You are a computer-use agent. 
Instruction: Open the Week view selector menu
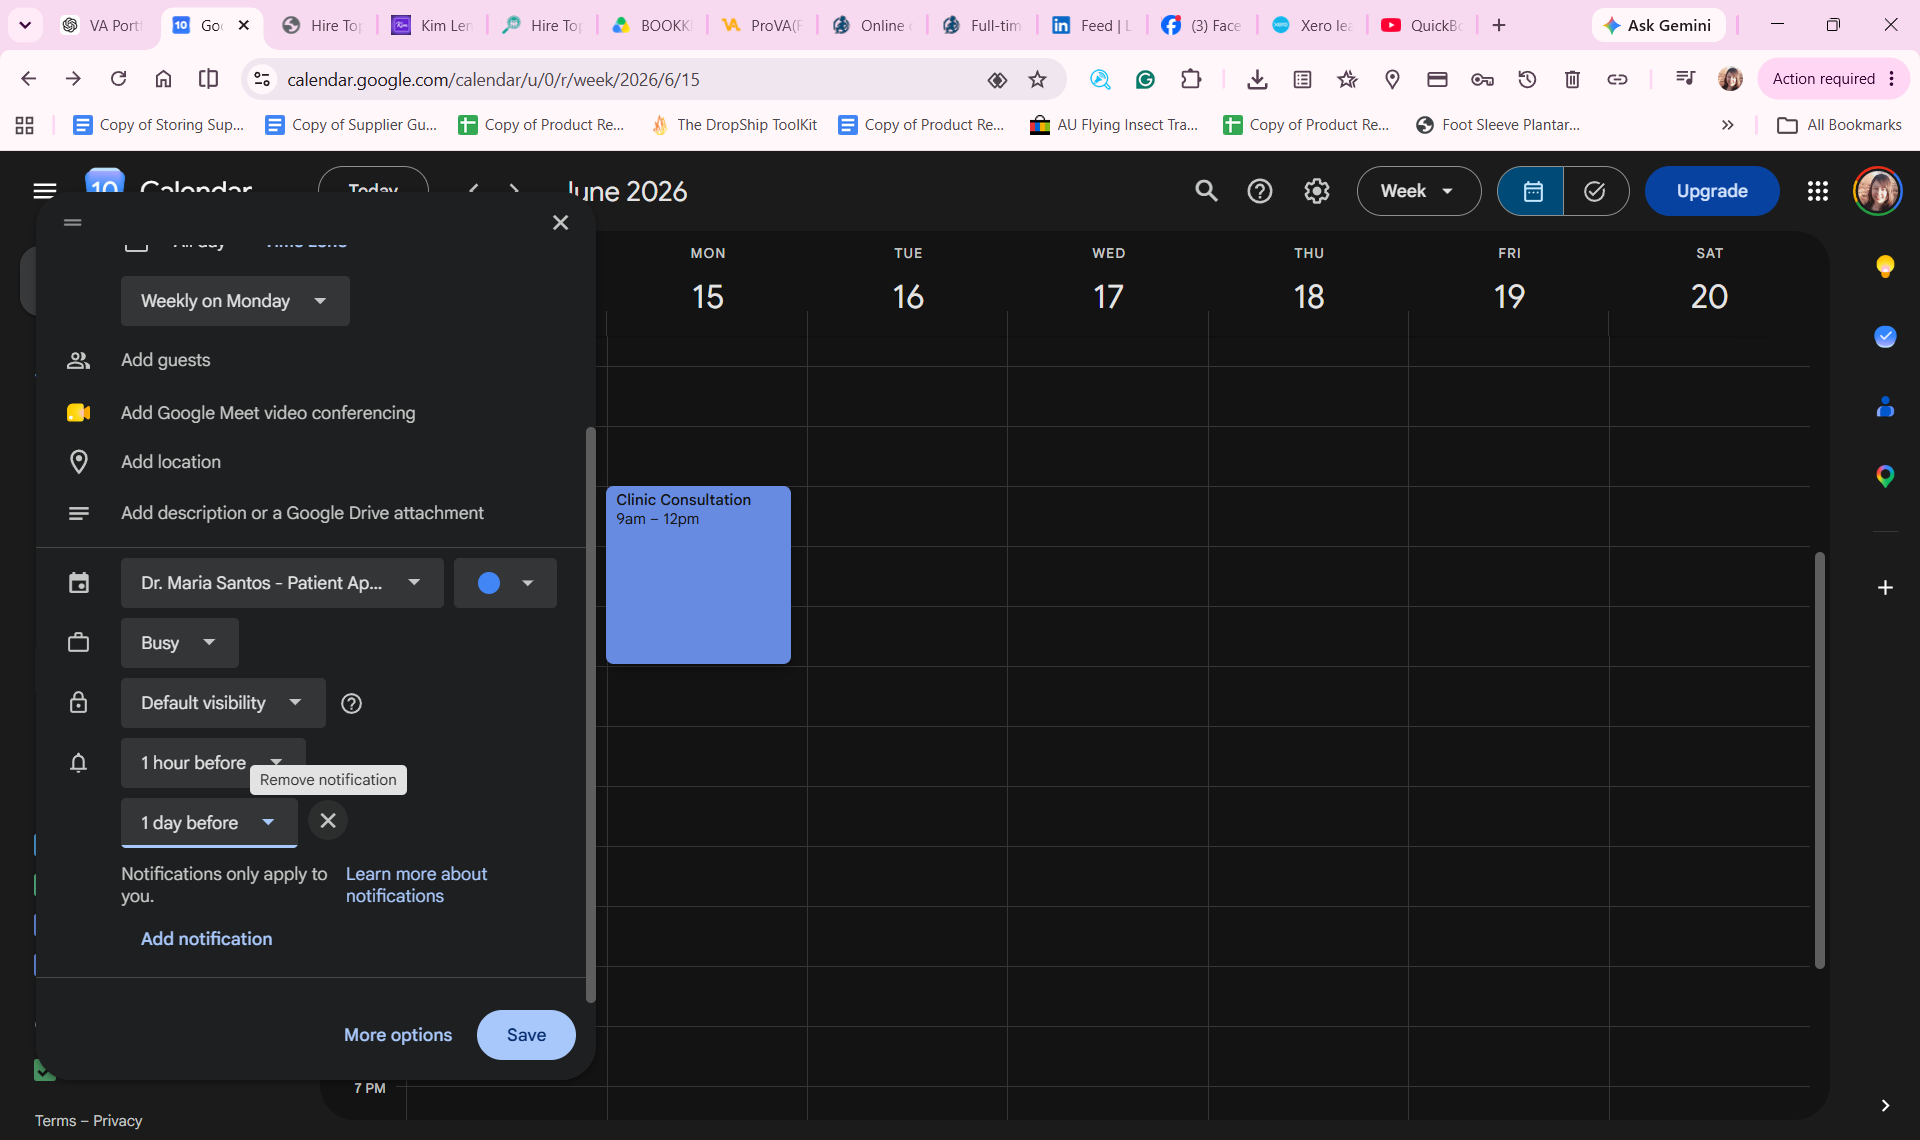point(1418,191)
